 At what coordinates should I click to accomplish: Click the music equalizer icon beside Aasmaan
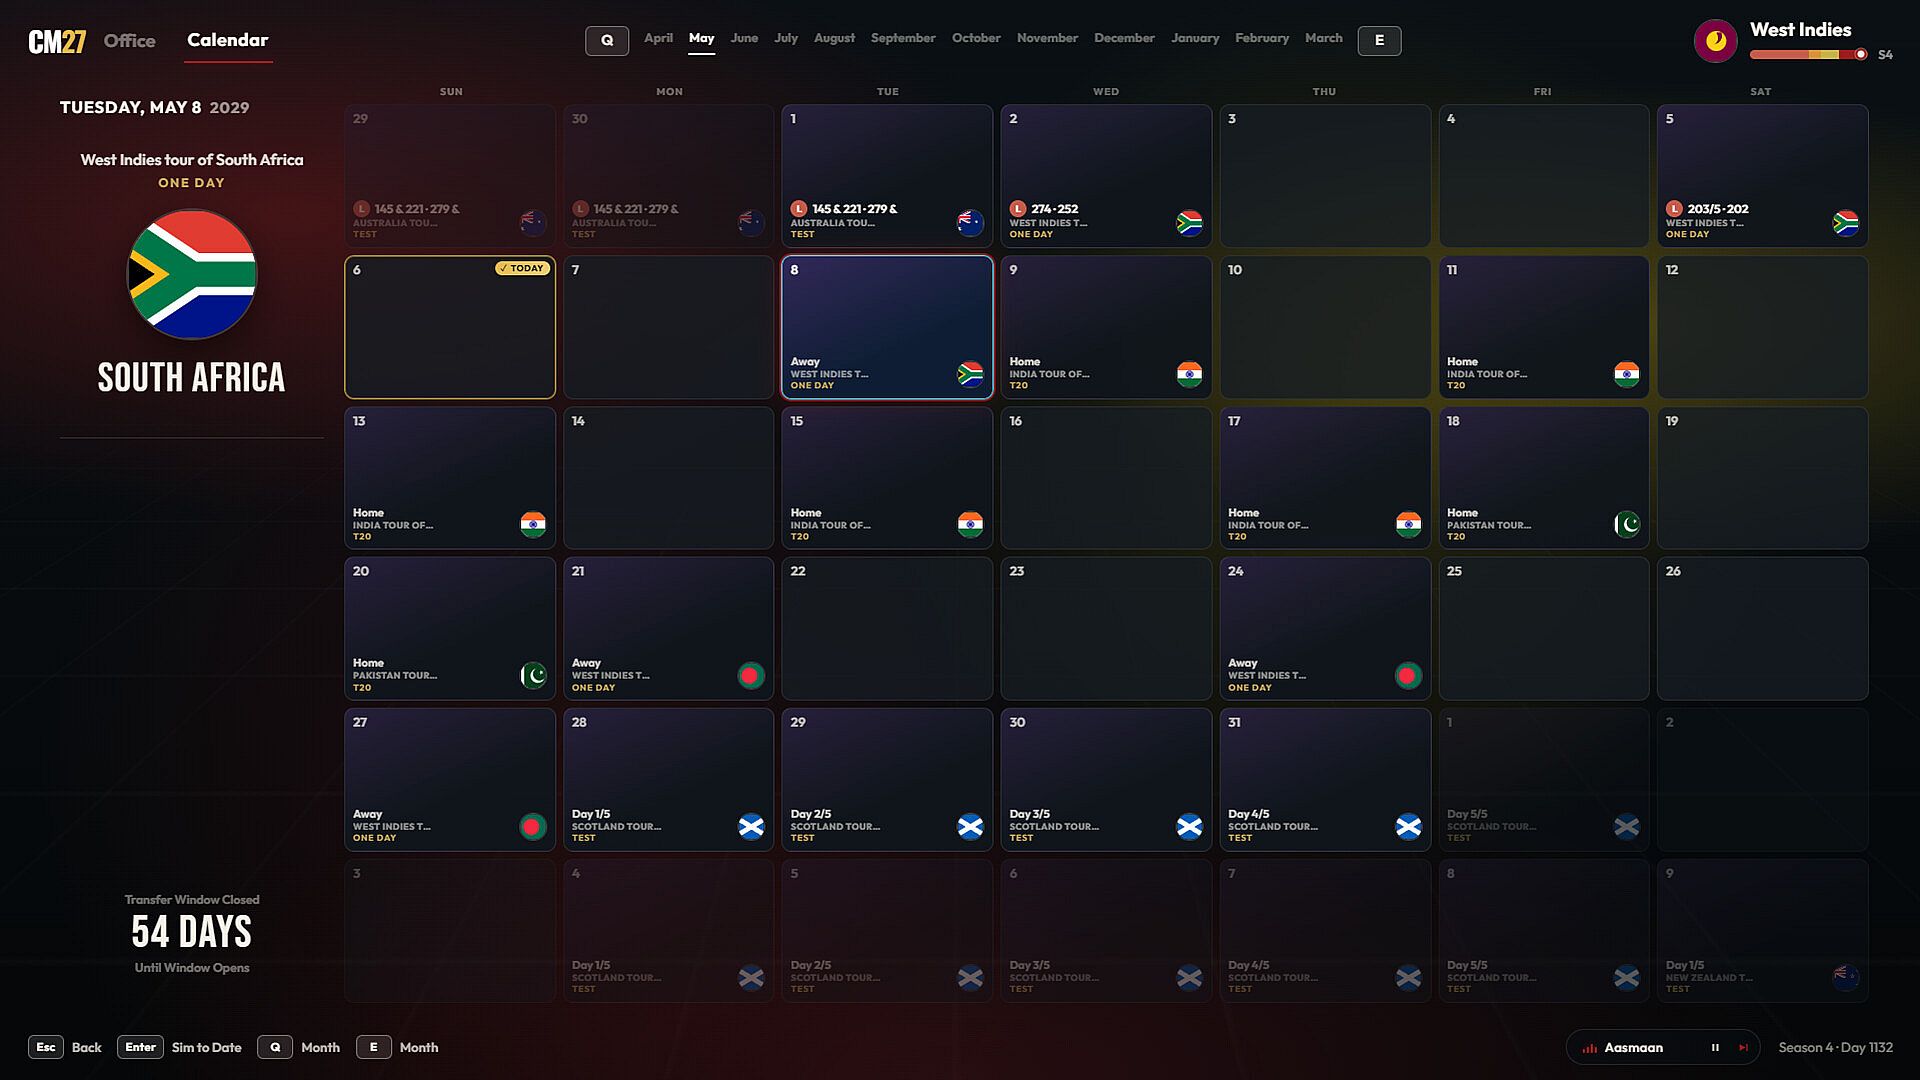(1589, 1048)
